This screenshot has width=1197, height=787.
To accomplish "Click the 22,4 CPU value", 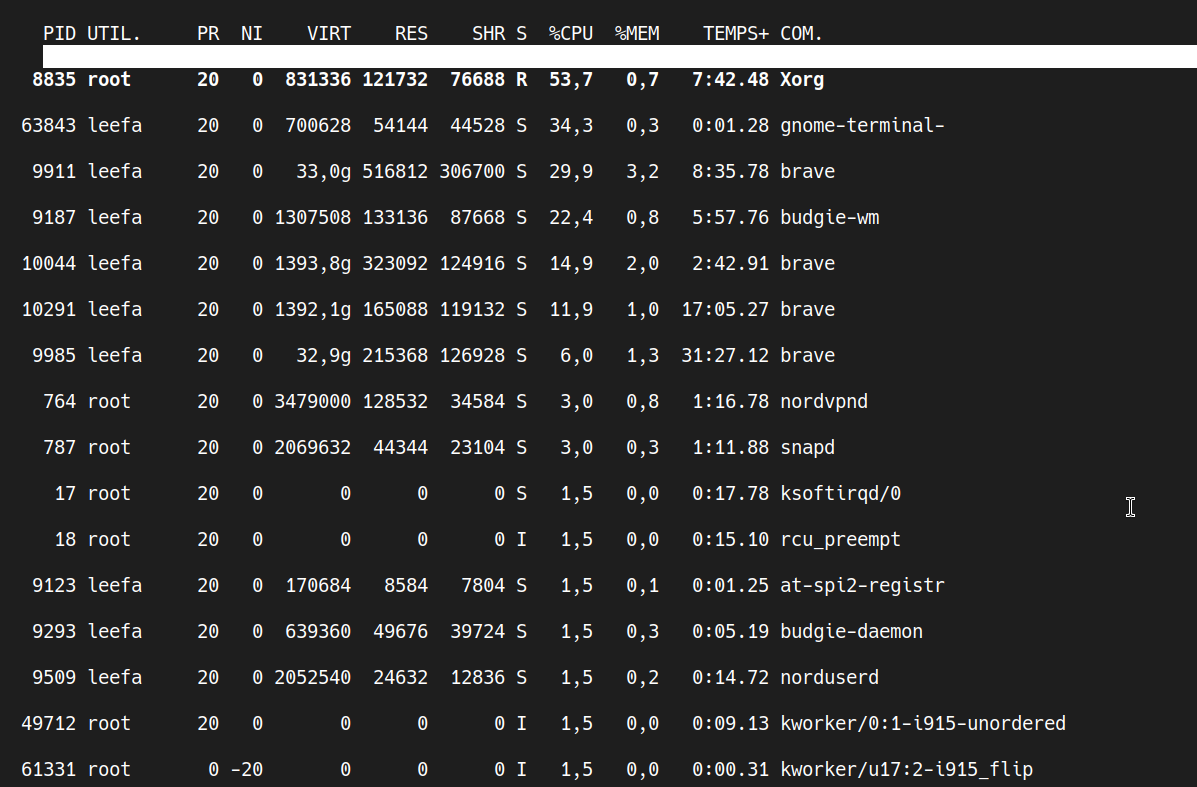I will [x=570, y=218].
